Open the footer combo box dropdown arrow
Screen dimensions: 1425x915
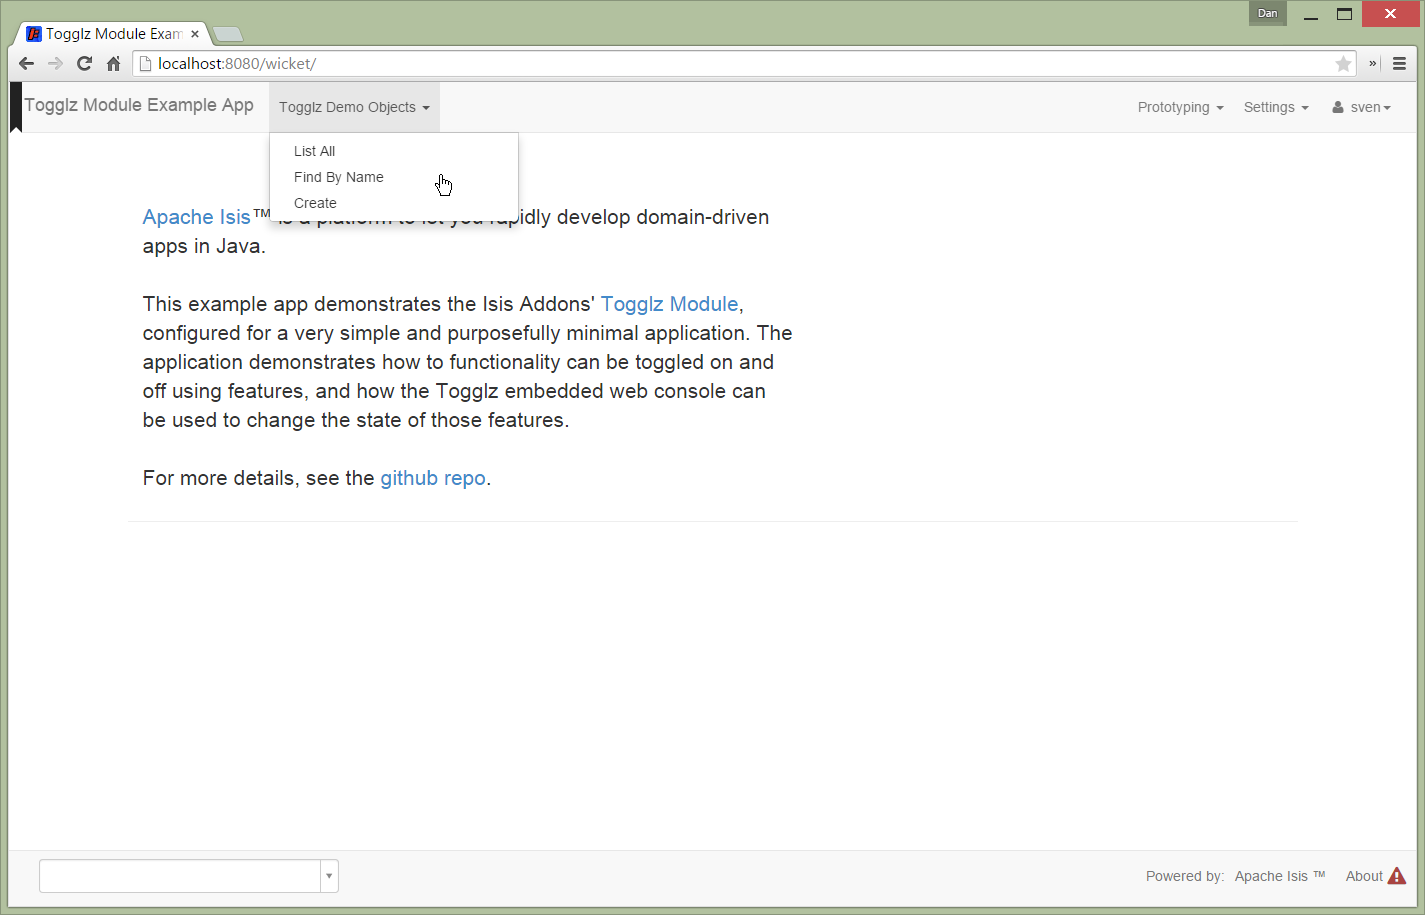click(x=329, y=876)
